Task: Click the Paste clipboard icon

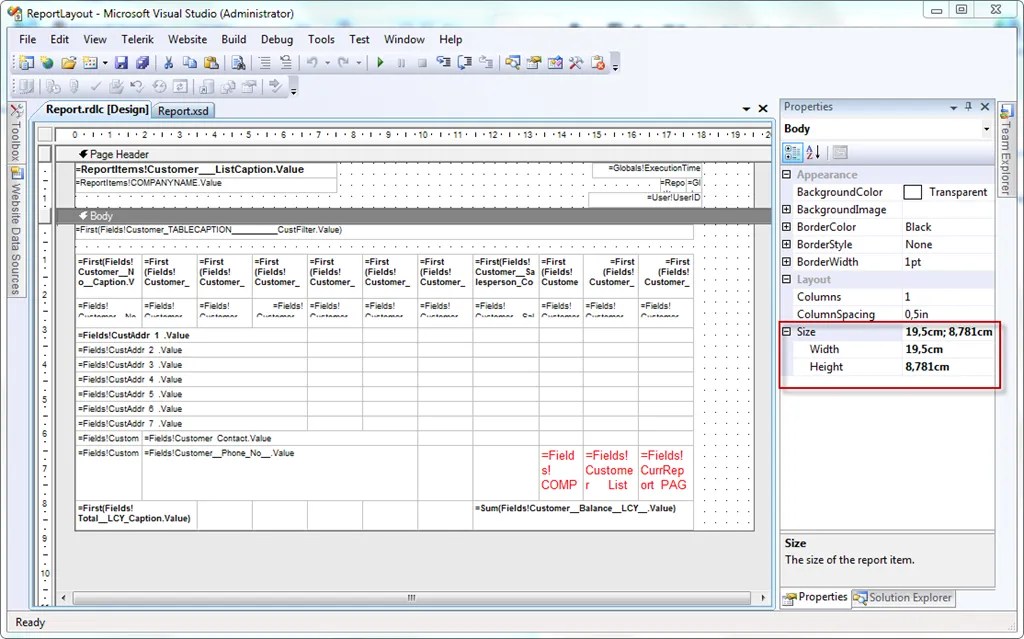Action: click(211, 63)
